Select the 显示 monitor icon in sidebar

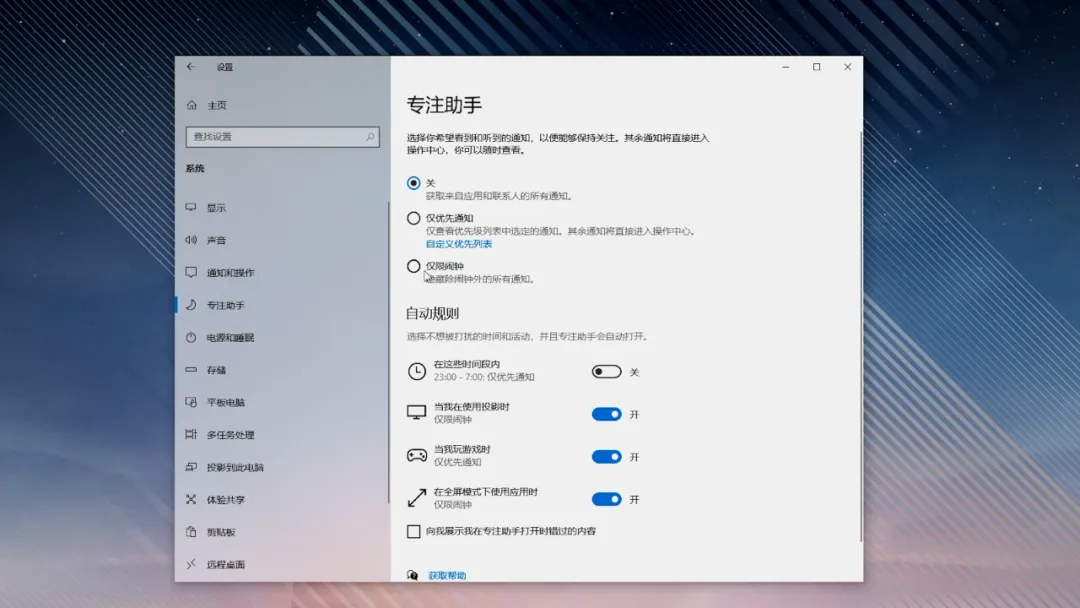click(x=191, y=207)
